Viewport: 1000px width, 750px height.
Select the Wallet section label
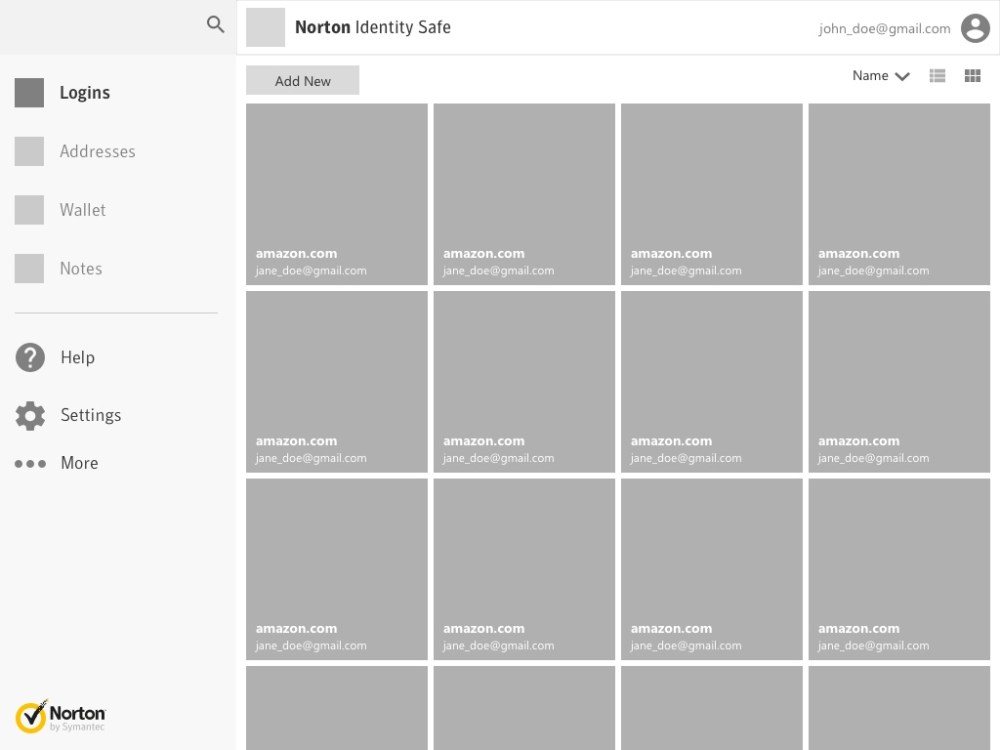82,210
